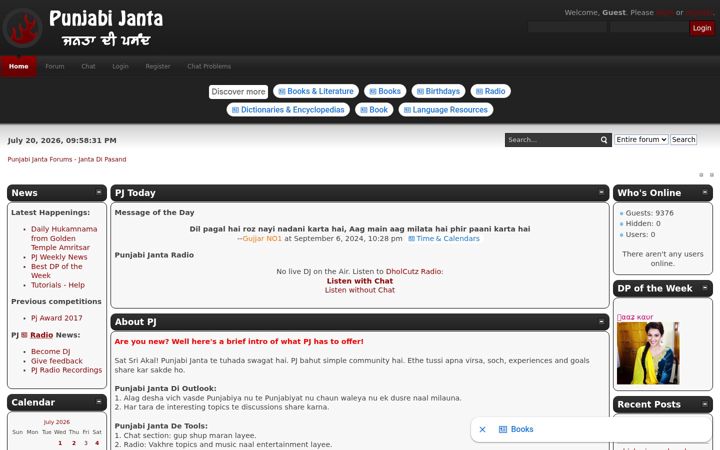The height and width of the screenshot is (450, 720).
Task: Click the magnifier icon in search box
Action: [x=604, y=140]
